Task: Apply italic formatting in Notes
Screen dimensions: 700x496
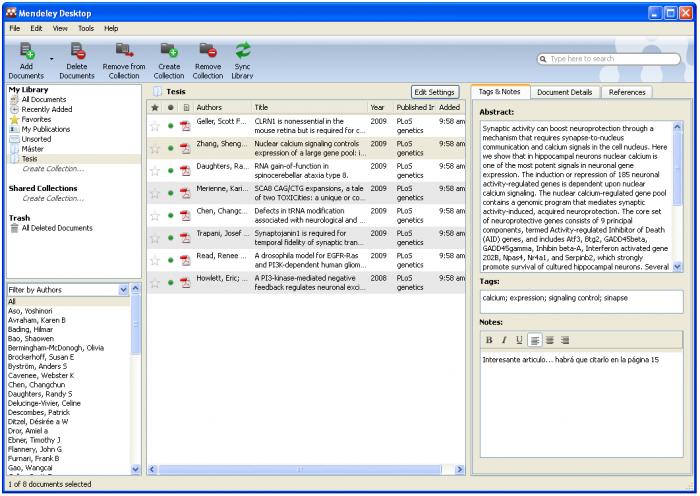Action: [x=504, y=340]
